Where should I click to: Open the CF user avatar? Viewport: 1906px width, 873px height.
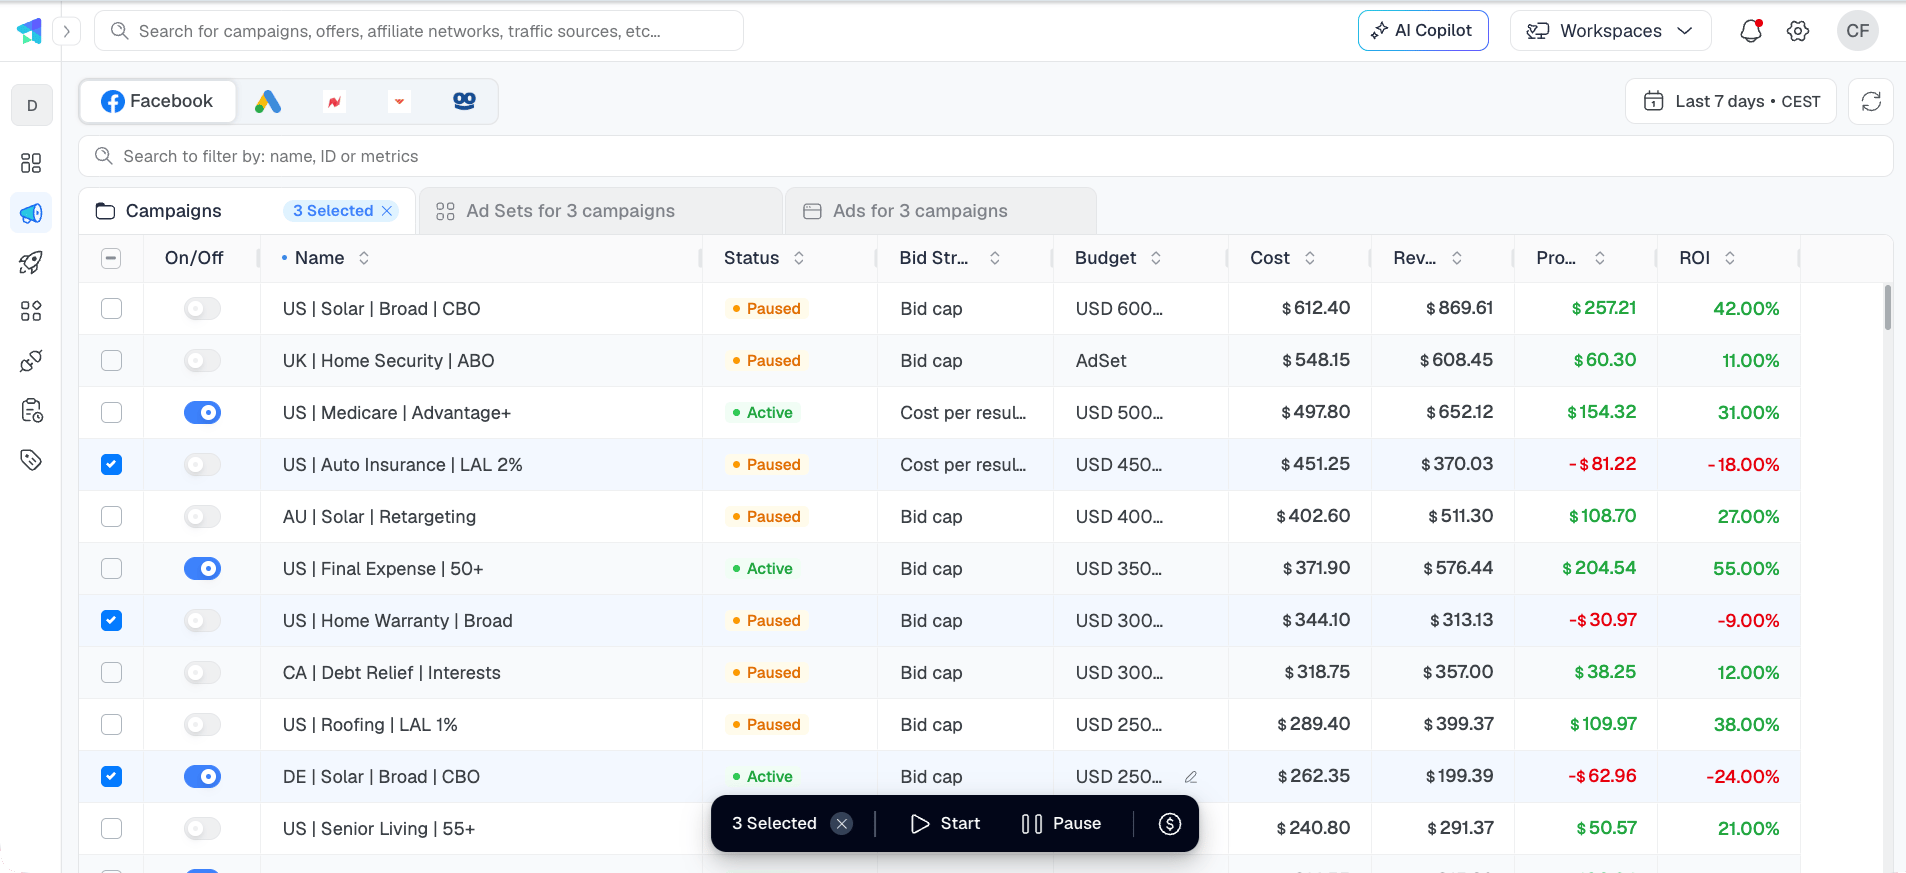[x=1858, y=31]
